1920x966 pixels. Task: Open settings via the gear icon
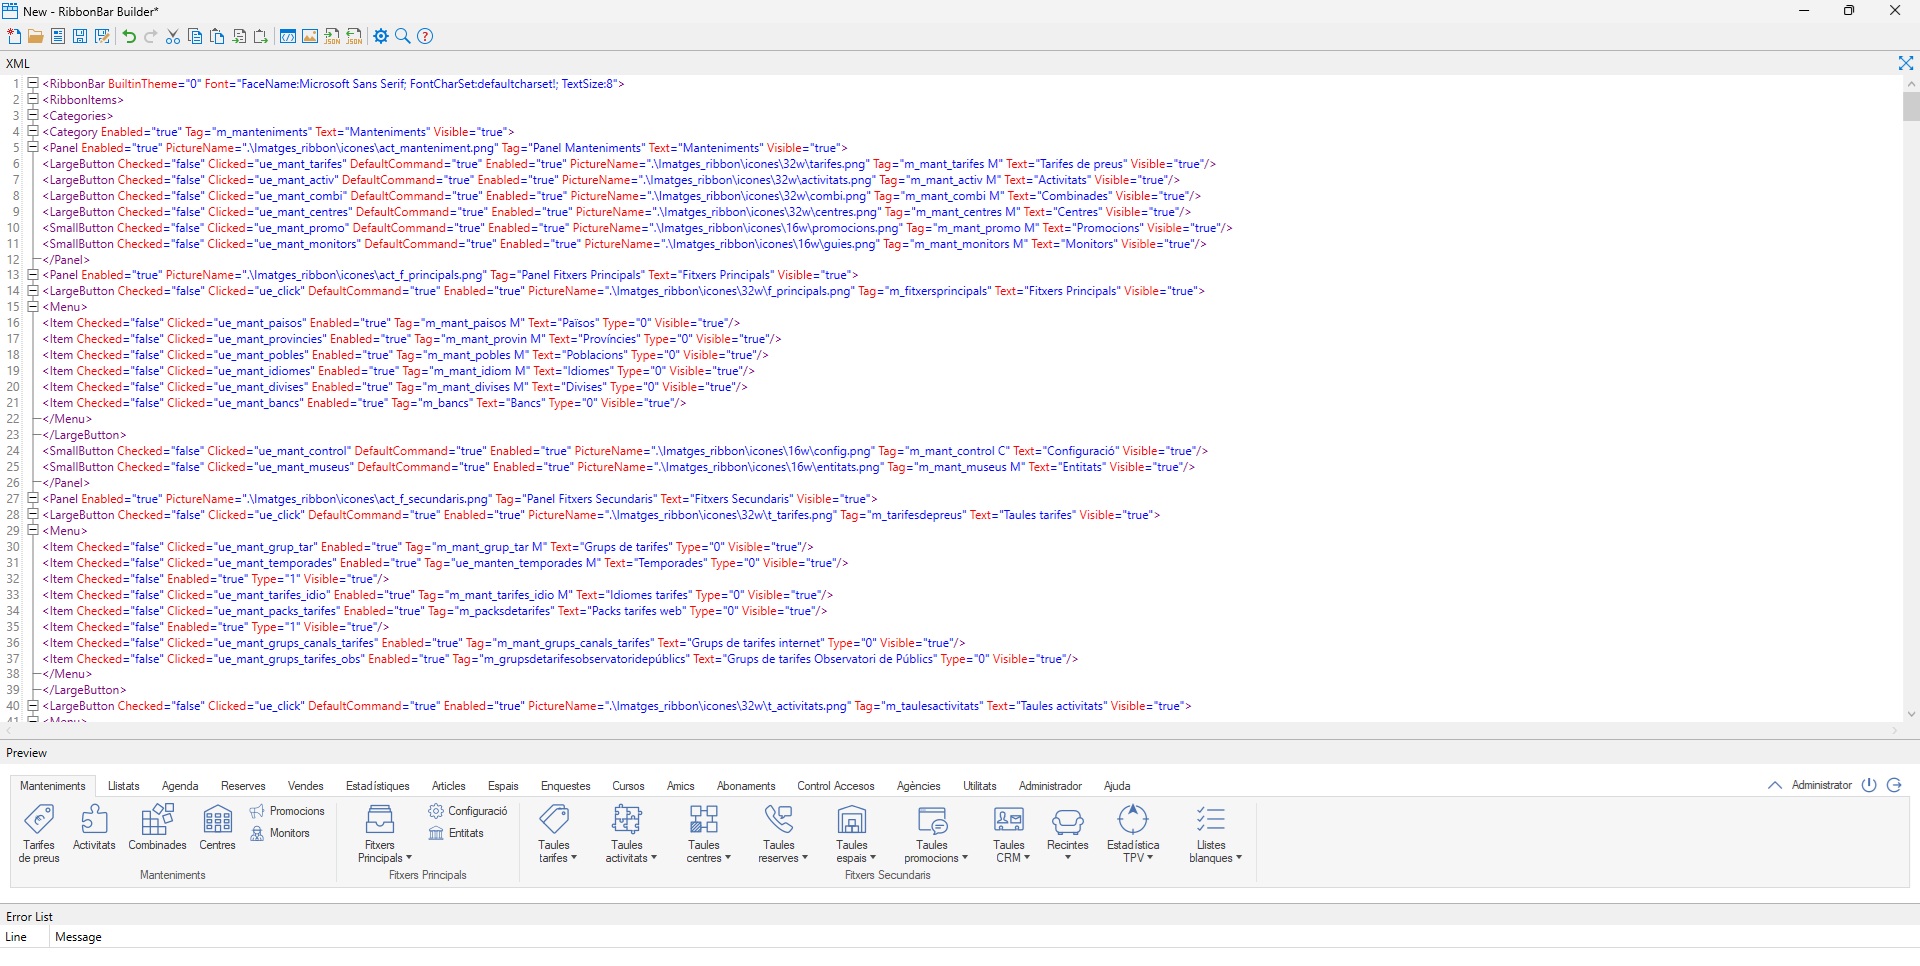pyautogui.click(x=381, y=36)
